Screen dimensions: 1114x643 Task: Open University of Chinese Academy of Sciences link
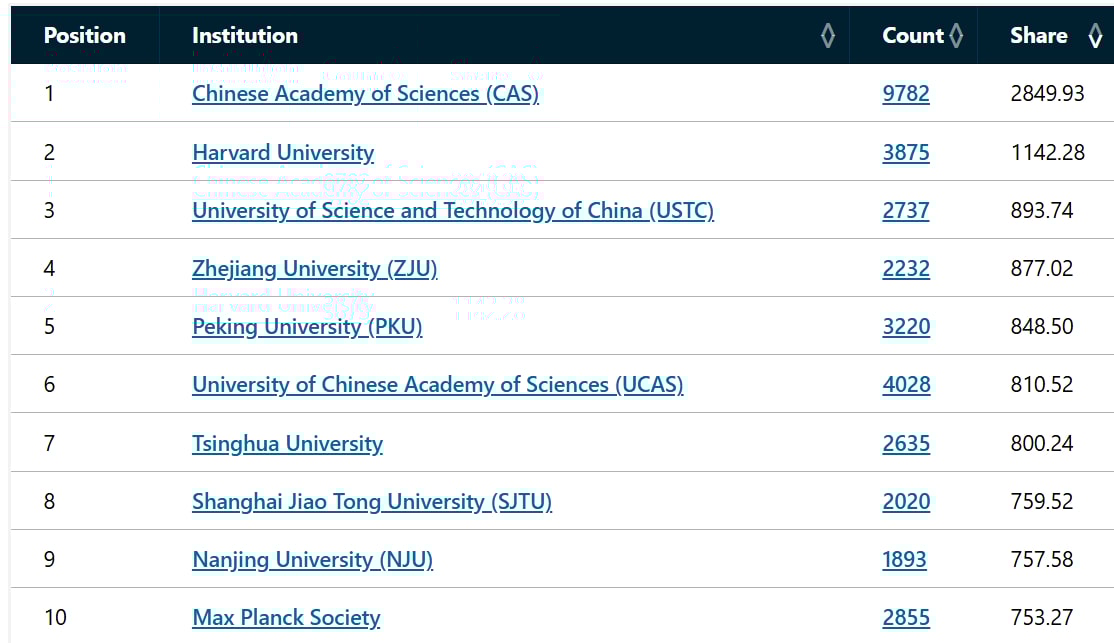[x=438, y=385]
